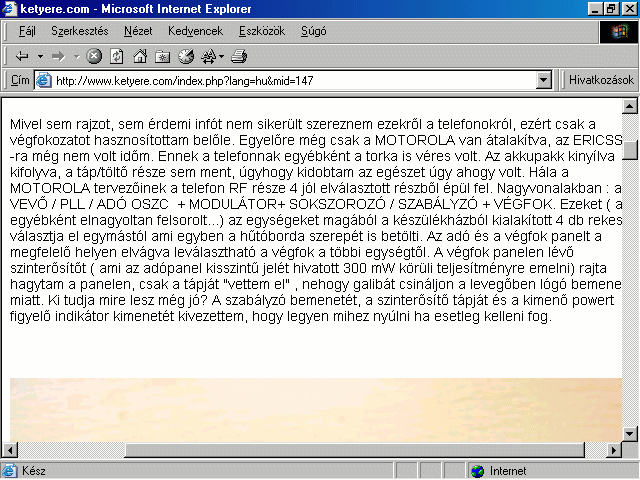The image size is (640, 480).
Task: Click the horizontal scrollbar thumb
Action: (354, 450)
